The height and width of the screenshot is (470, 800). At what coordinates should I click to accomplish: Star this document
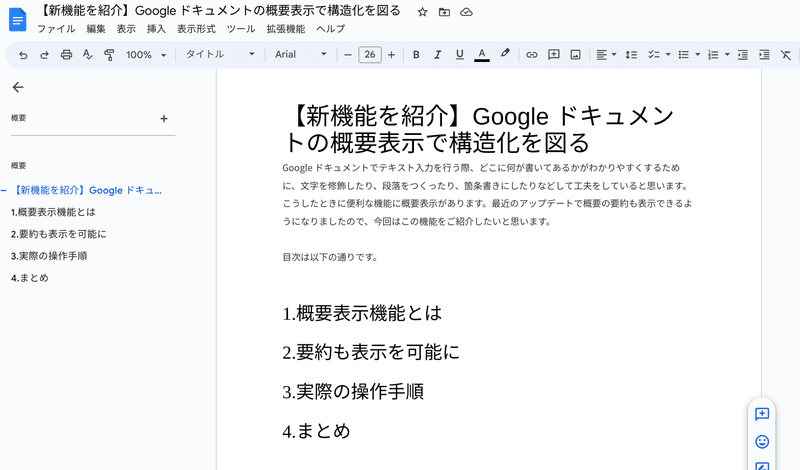[422, 12]
